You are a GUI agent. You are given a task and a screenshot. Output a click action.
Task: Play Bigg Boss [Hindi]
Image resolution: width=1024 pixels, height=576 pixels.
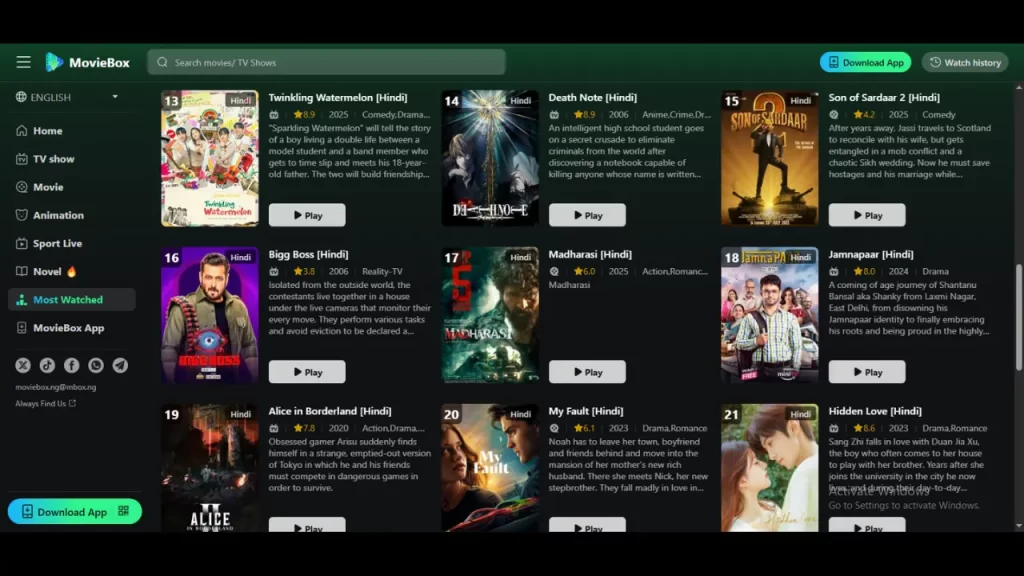click(x=307, y=372)
